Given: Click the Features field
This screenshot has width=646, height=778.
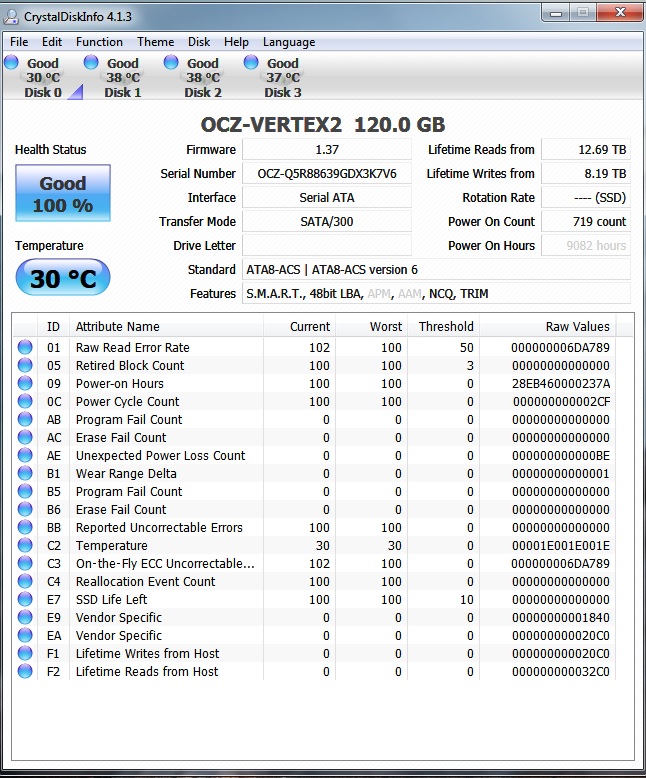Looking at the screenshot, I should (437, 294).
